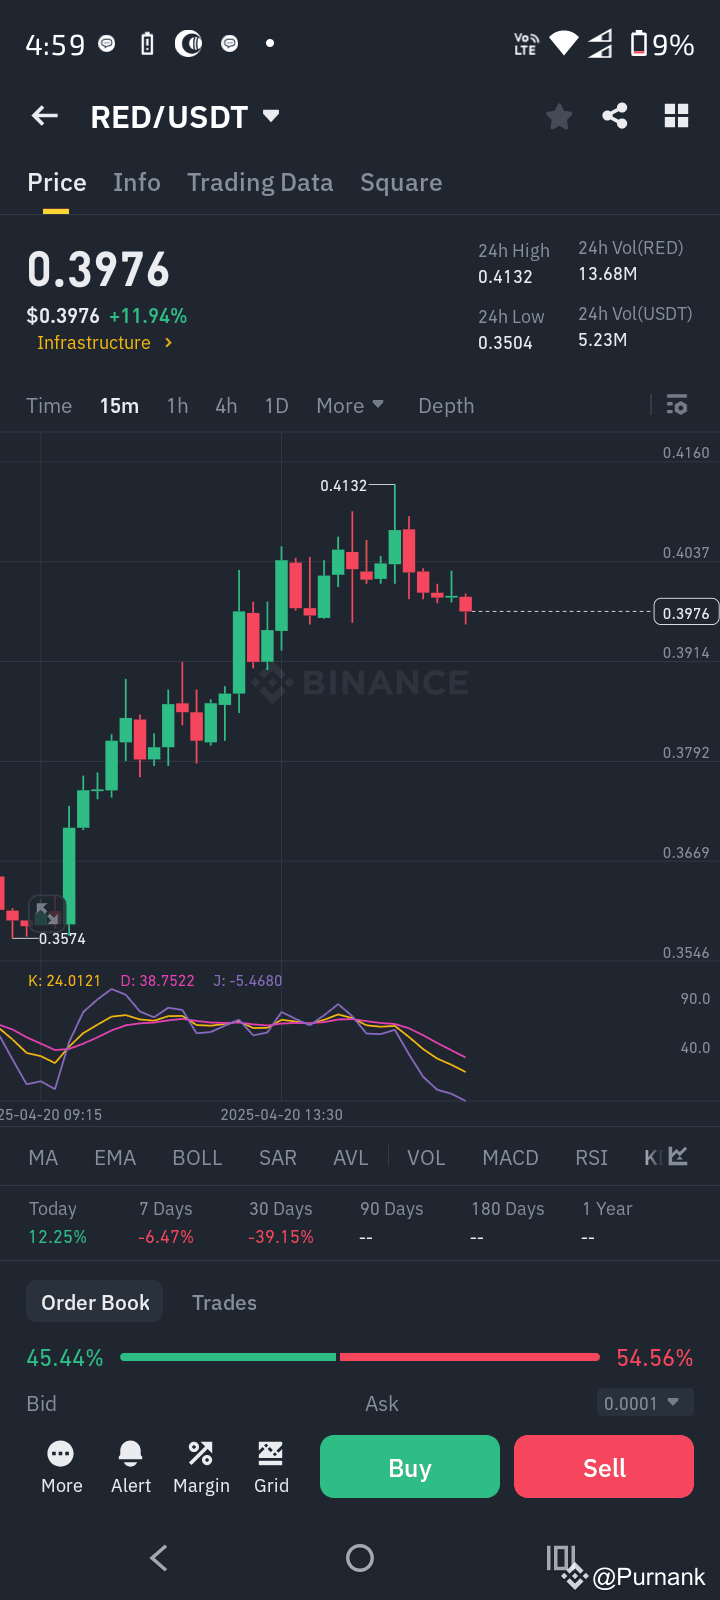Add RED/USDT to favorites with star
Screen dimensions: 720x1600
[x=559, y=117]
